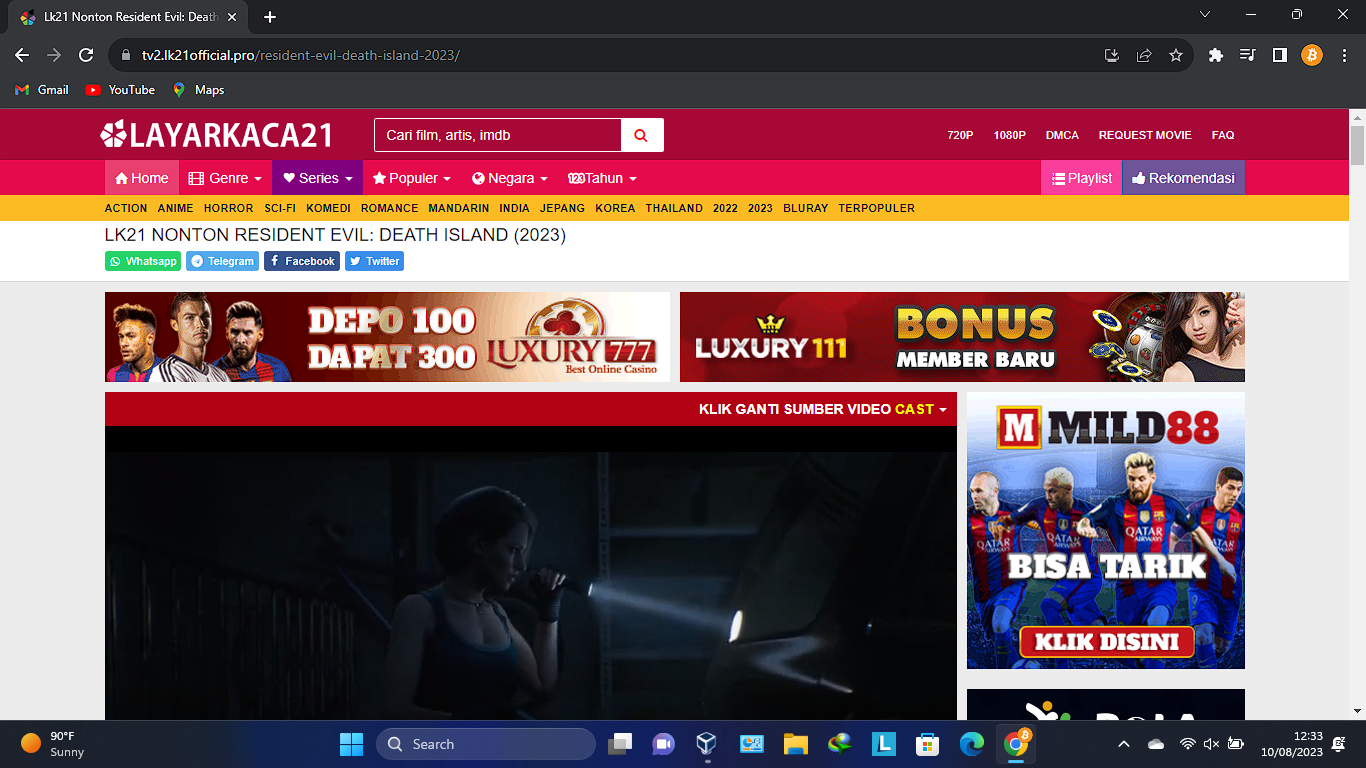Open Microsoft Store taskbar icon

pyautogui.click(x=927, y=744)
